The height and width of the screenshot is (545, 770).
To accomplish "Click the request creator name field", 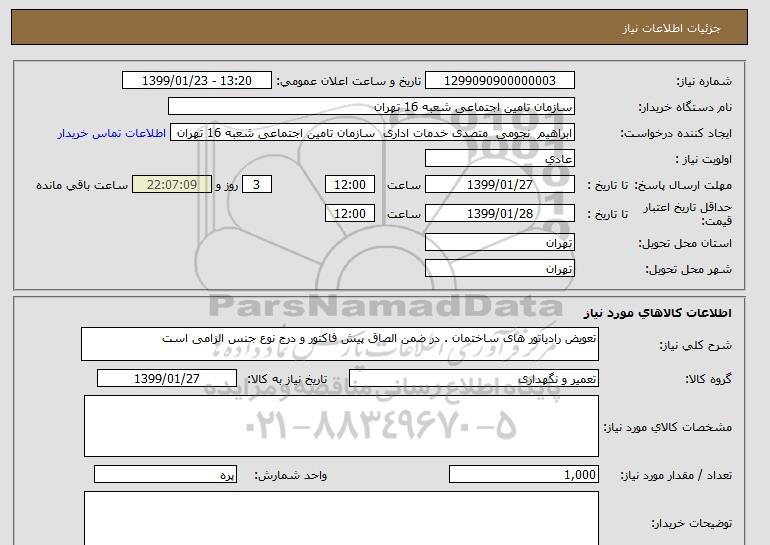I will point(372,133).
